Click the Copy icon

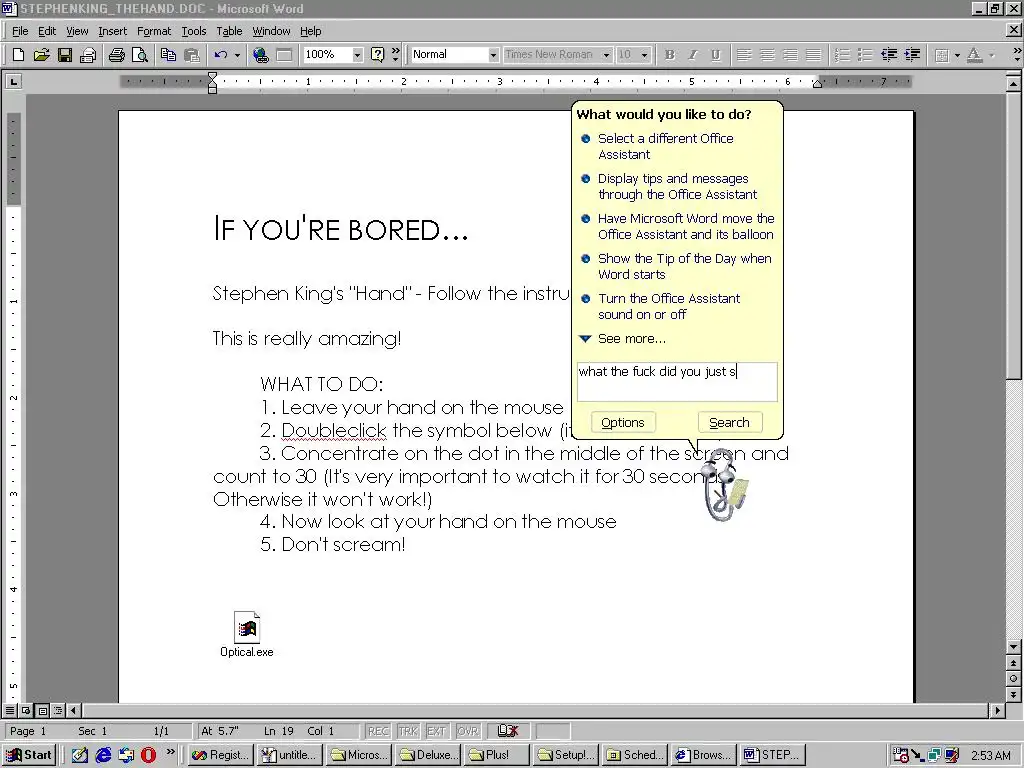click(168, 55)
